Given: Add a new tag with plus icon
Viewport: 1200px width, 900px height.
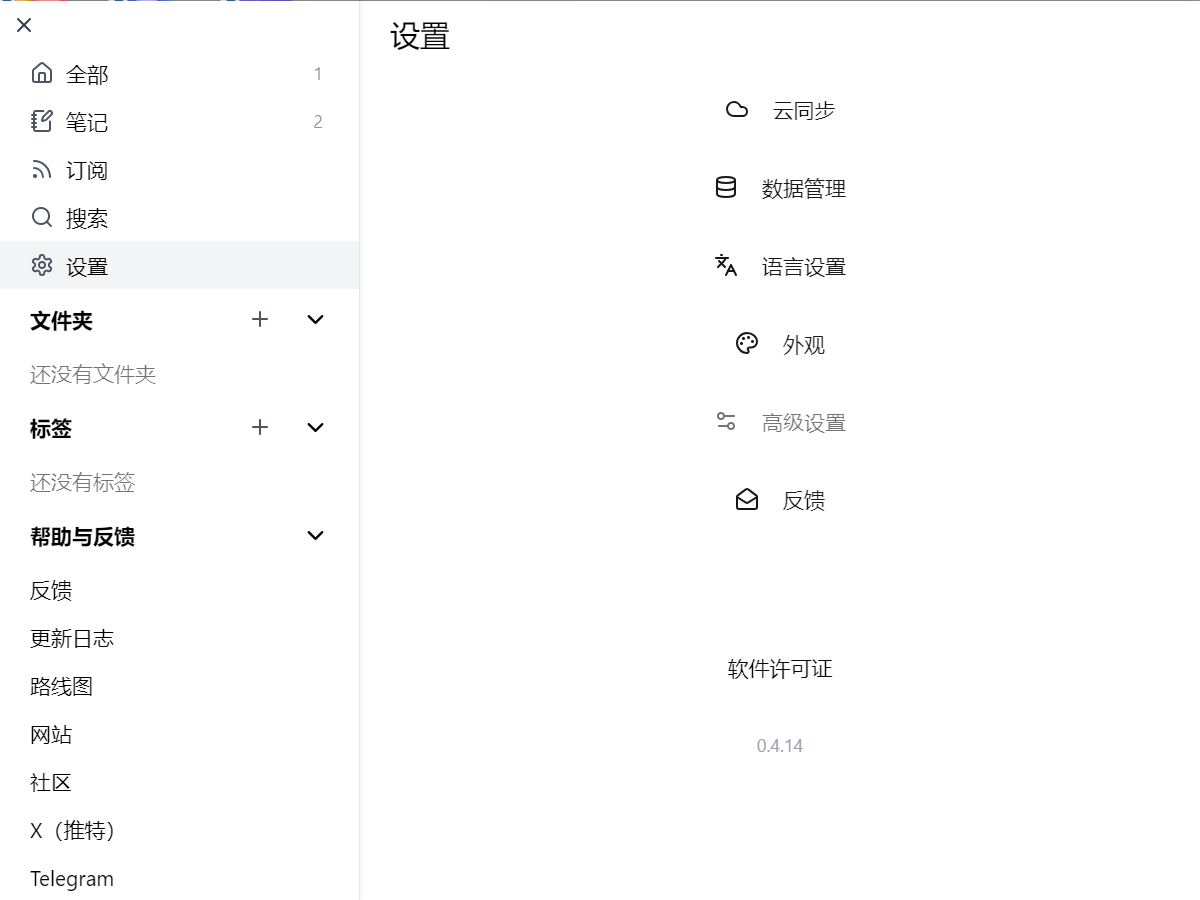Looking at the screenshot, I should [260, 428].
